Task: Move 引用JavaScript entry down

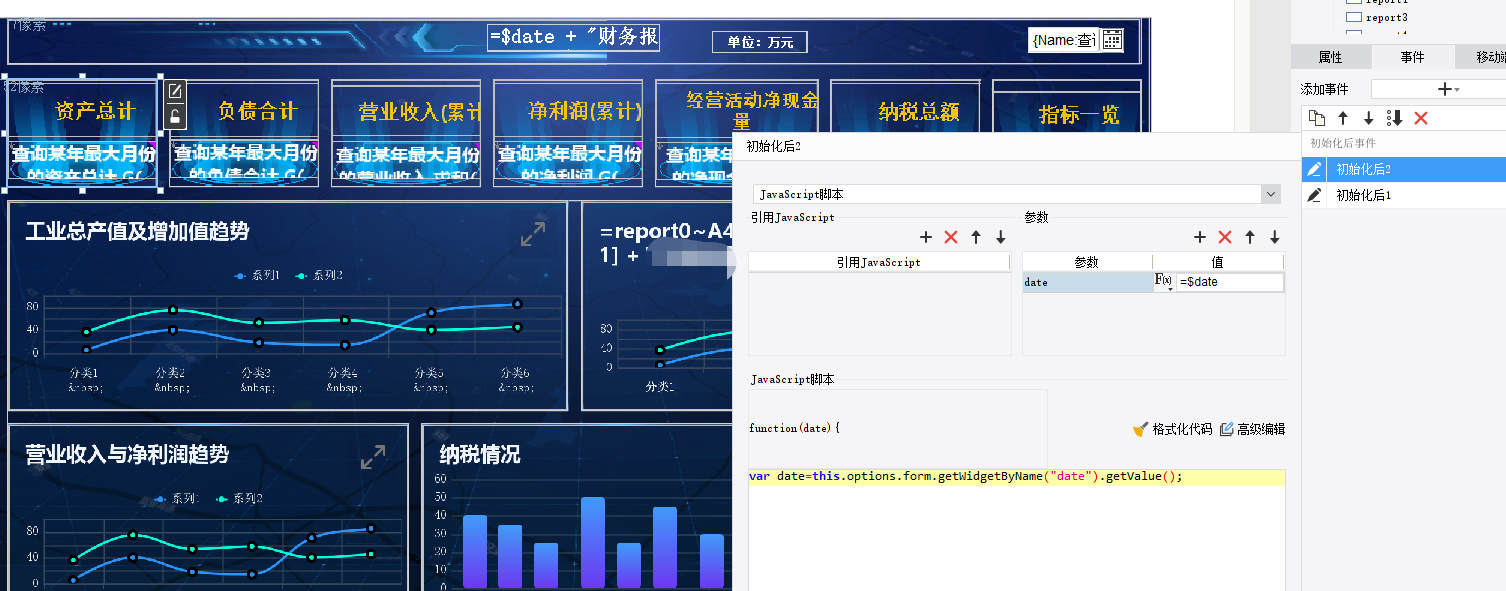Action: [1001, 237]
